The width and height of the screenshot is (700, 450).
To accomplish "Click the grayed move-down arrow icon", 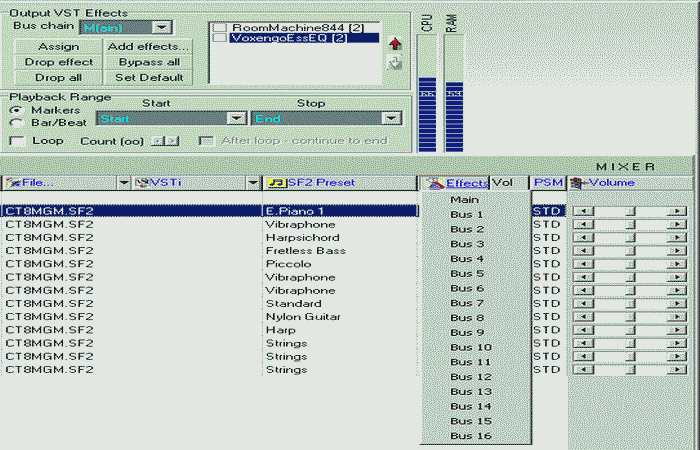I will click(x=395, y=64).
